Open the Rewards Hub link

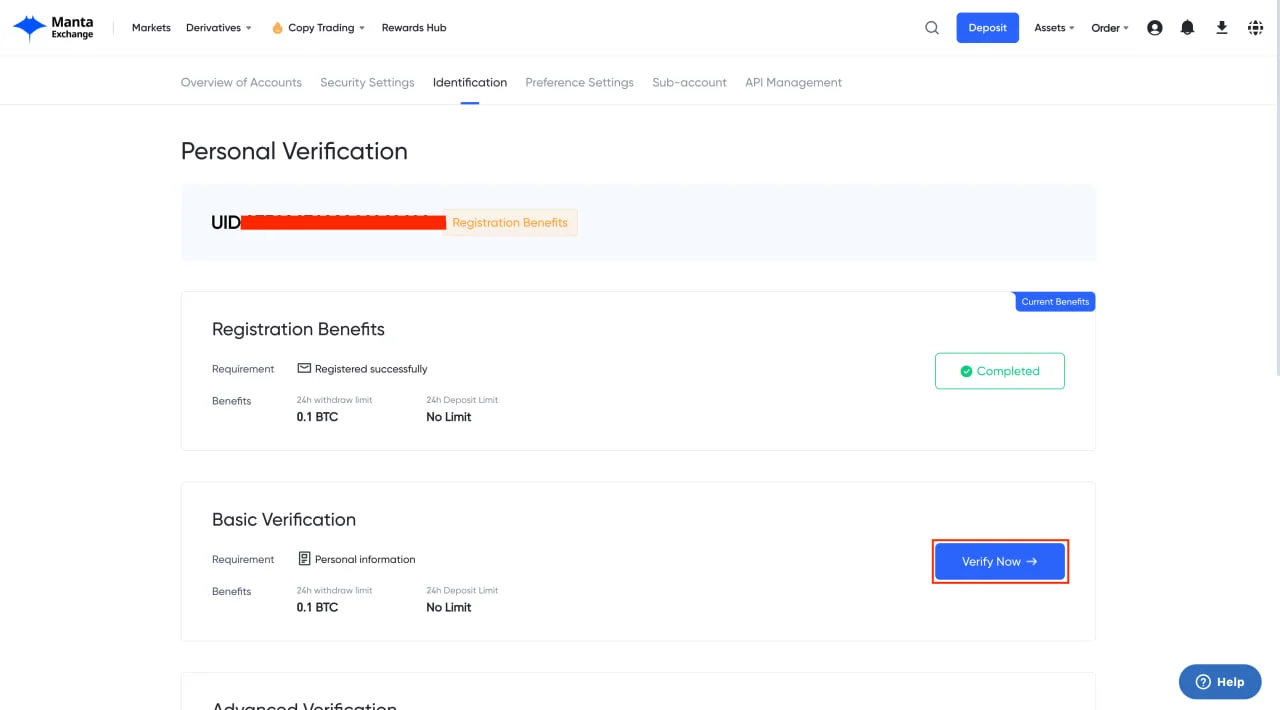(414, 28)
